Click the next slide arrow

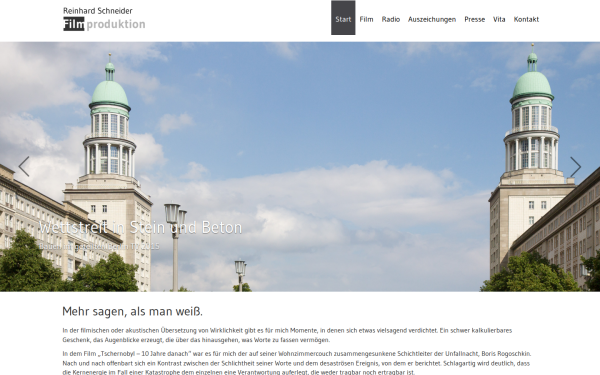pos(576,166)
